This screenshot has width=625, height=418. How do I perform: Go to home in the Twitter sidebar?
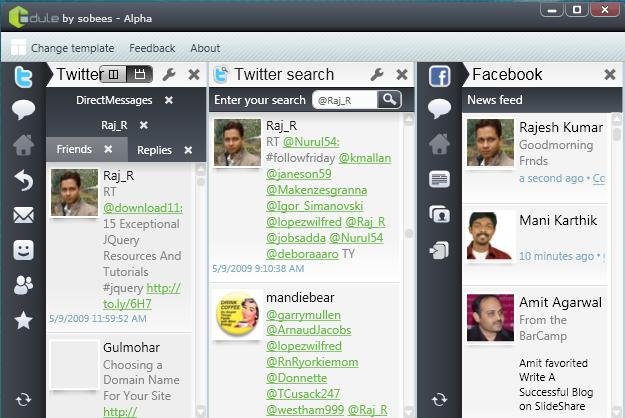tap(24, 145)
